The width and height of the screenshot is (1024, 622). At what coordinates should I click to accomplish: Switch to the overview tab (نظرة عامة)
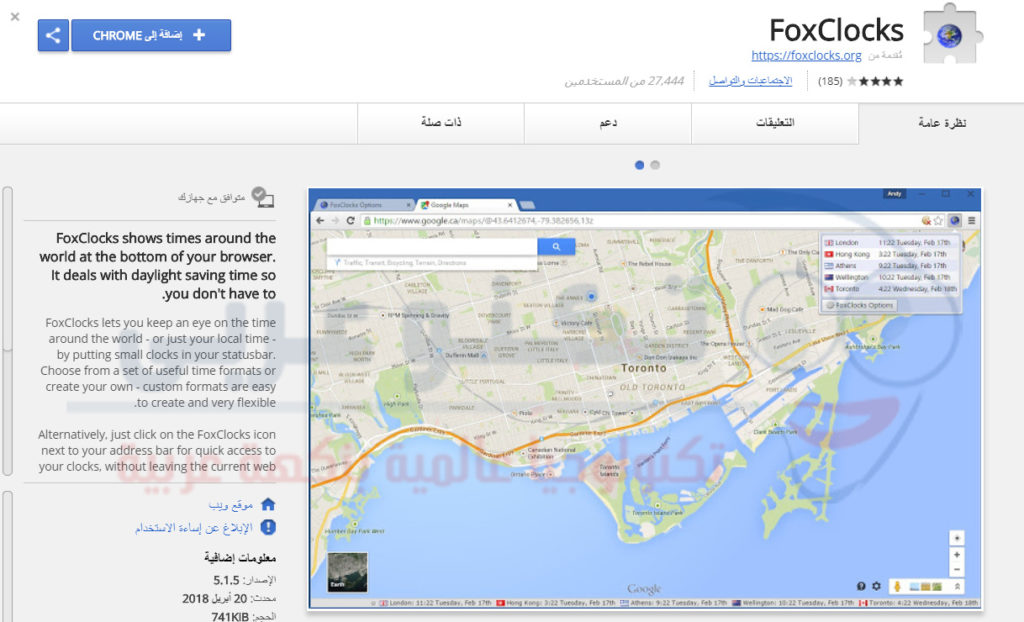(x=941, y=123)
